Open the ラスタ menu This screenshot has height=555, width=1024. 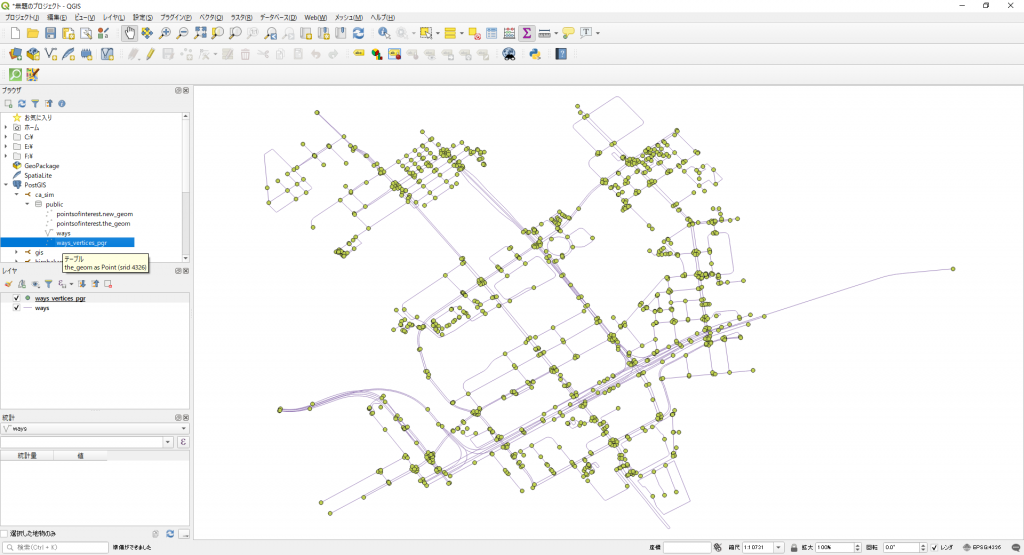click(x=240, y=18)
